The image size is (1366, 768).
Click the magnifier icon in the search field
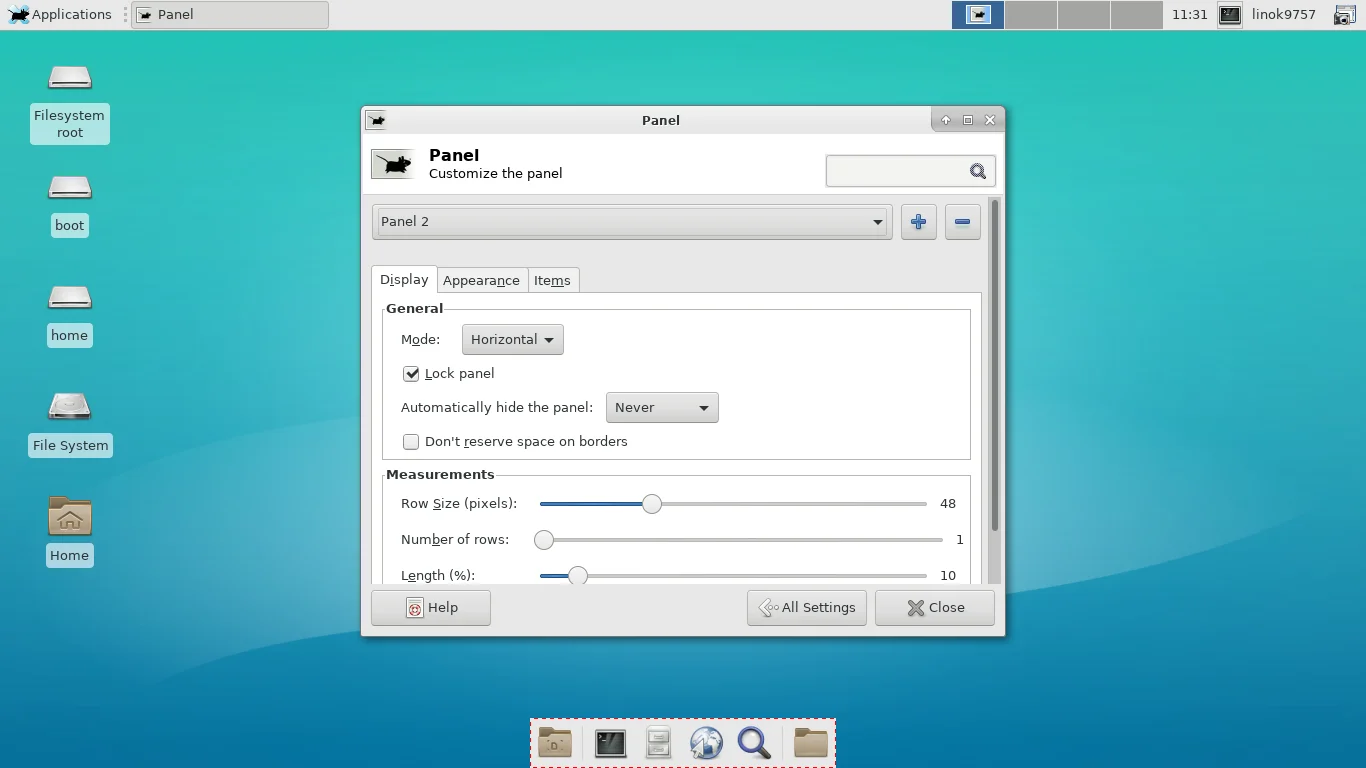[978, 171]
